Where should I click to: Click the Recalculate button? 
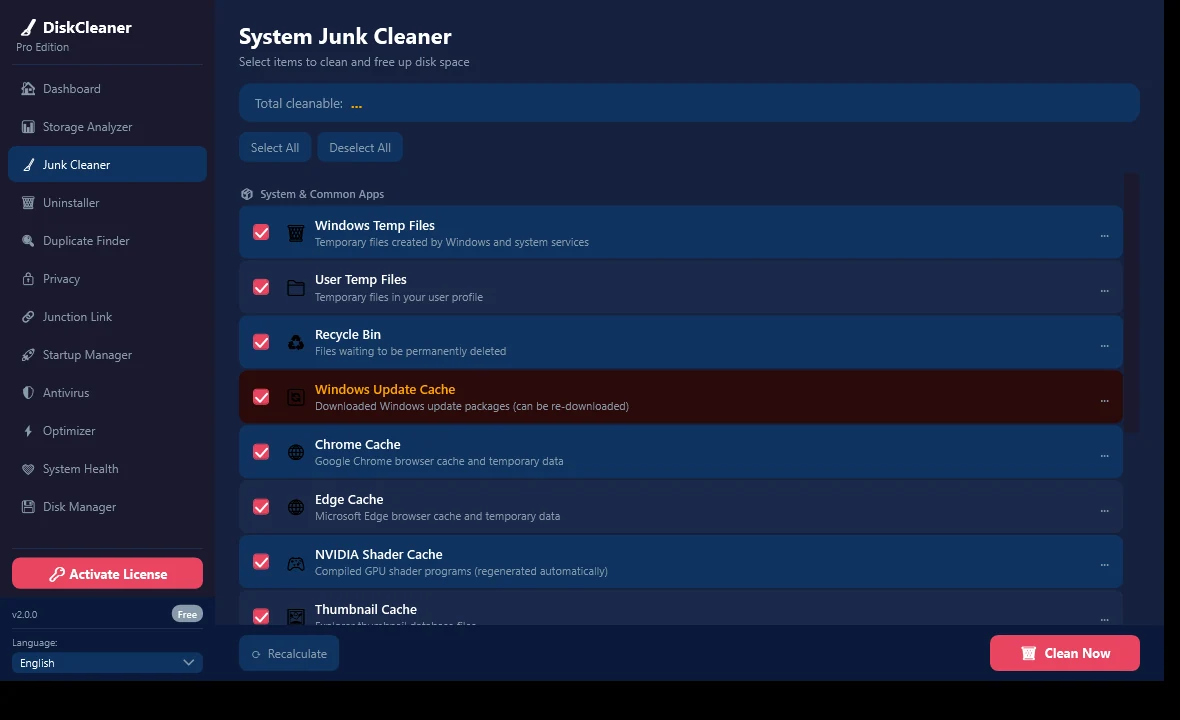pos(289,654)
